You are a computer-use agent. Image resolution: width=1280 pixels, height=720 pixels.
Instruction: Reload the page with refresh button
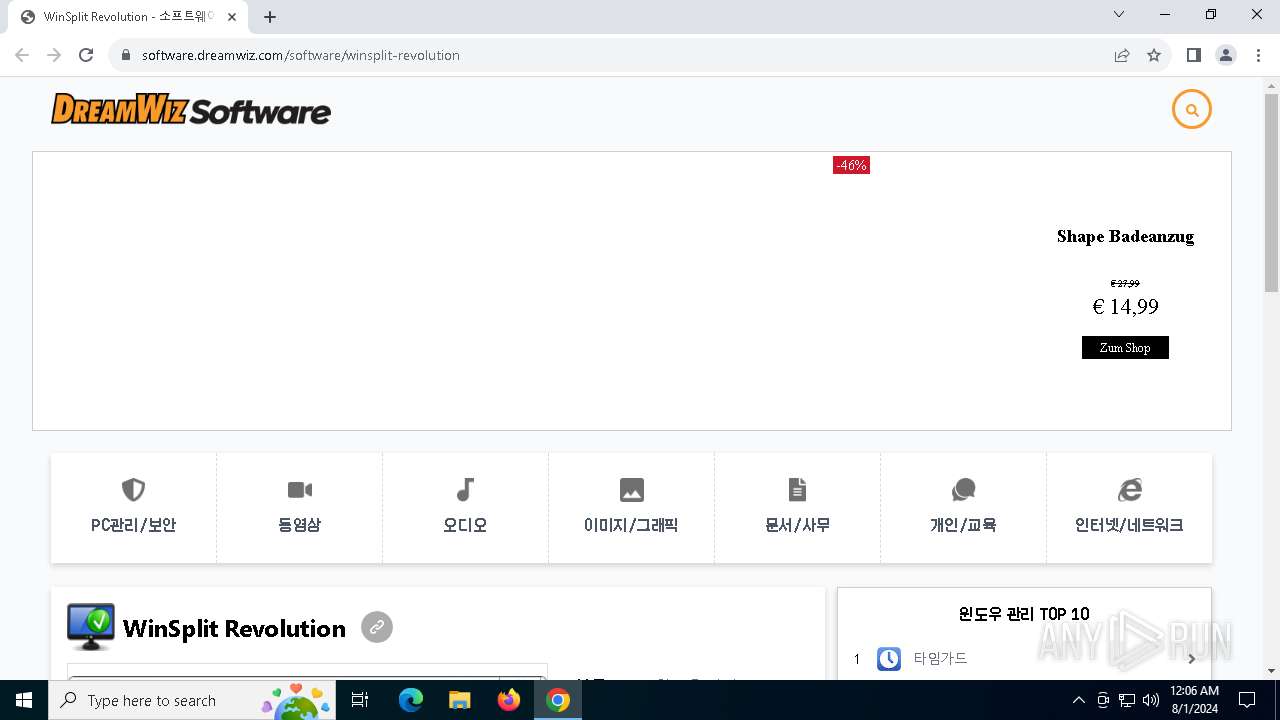[x=86, y=55]
